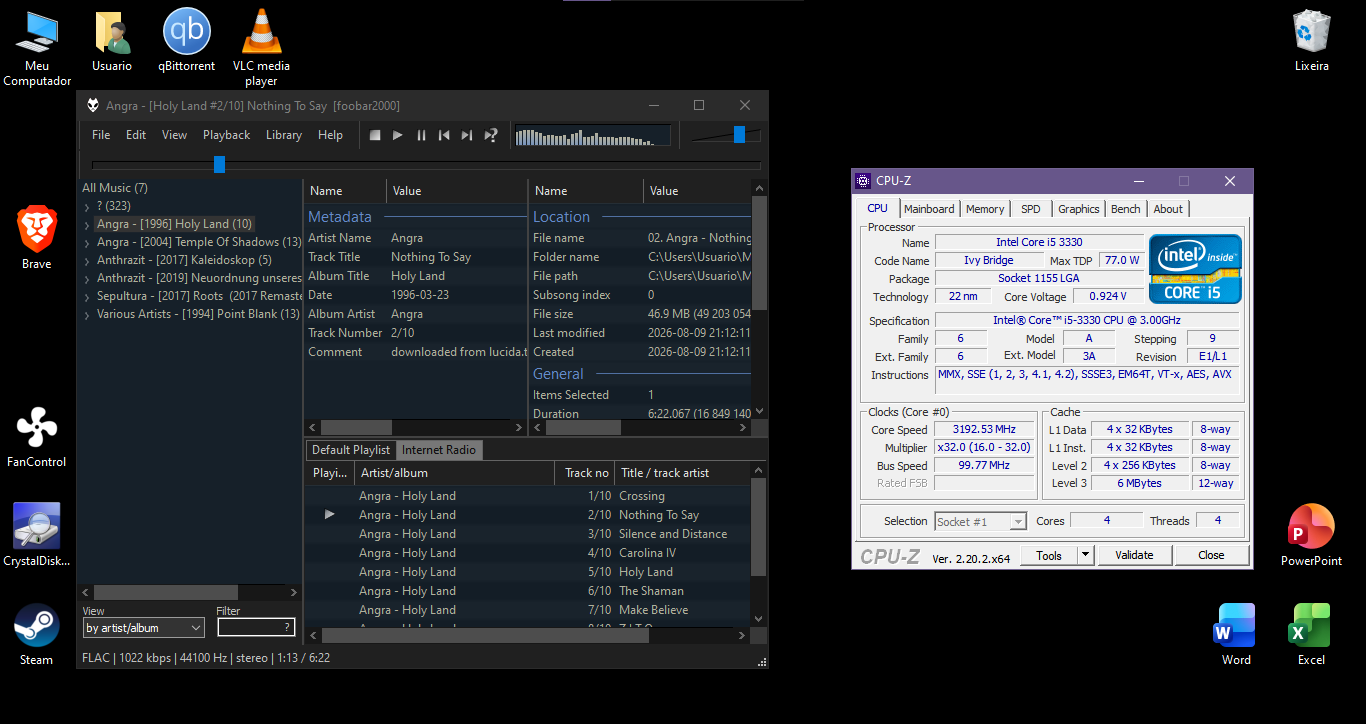Play a random track in foobar2000
Viewport: 1366px width, 724px height.
[x=491, y=135]
